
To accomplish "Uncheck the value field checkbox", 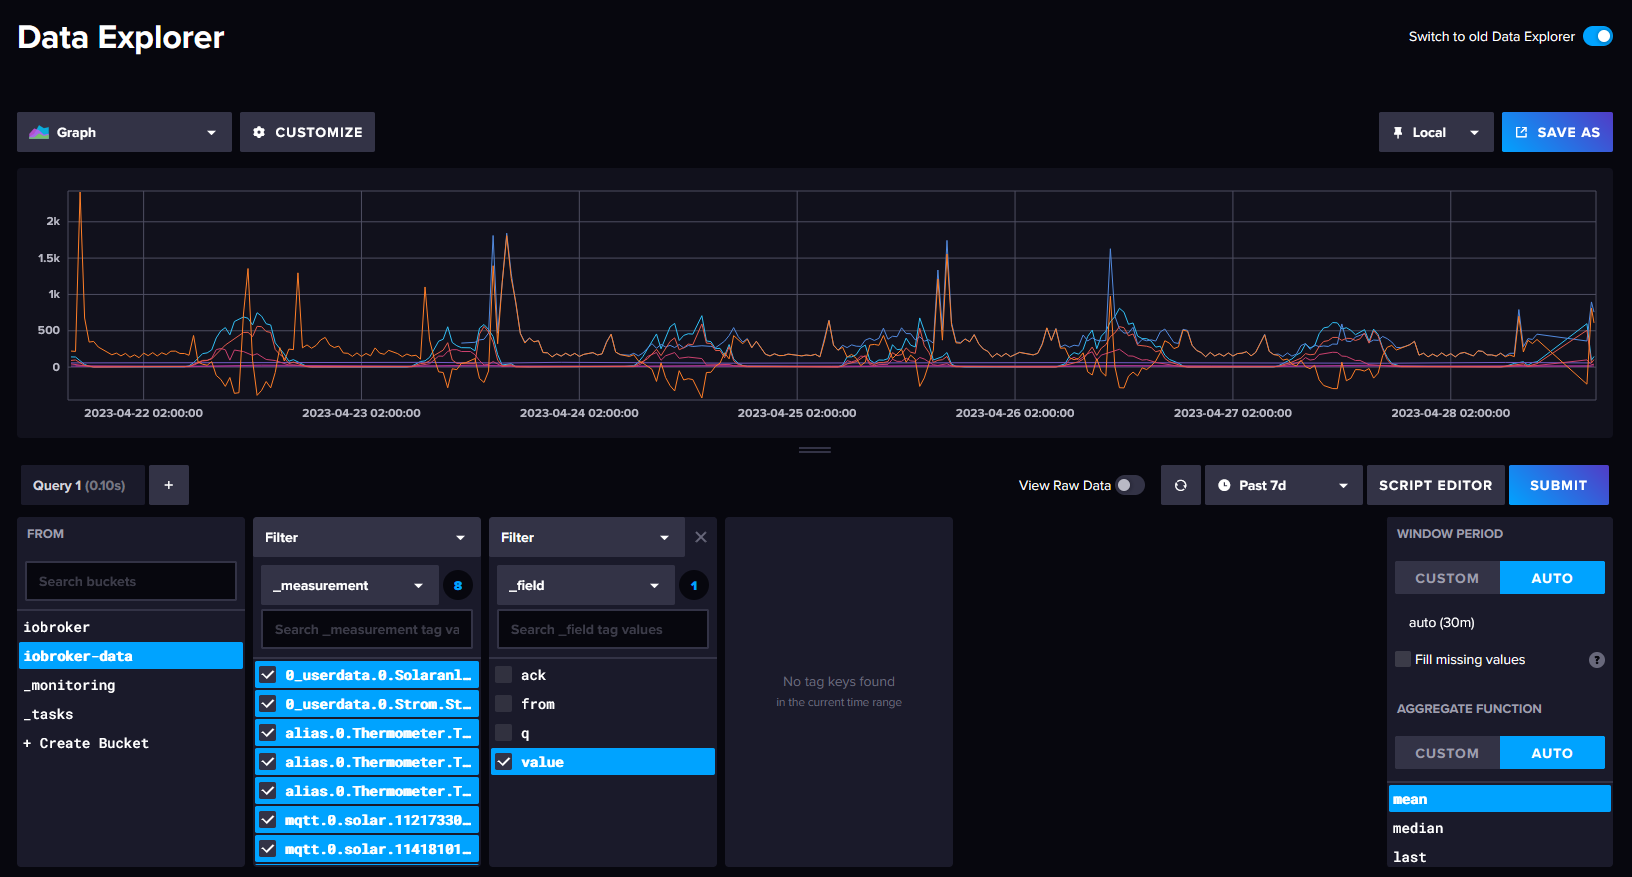I will [504, 762].
